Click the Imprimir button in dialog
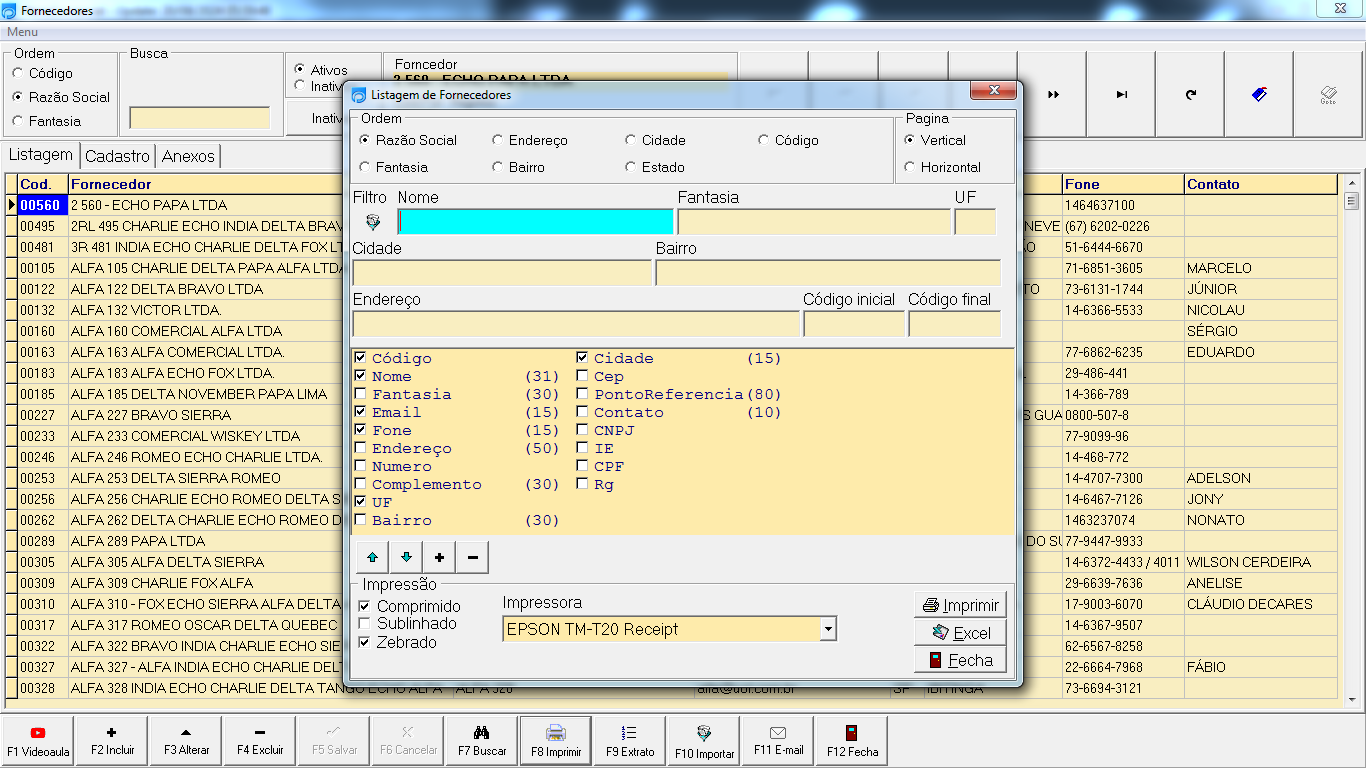This screenshot has width=1366, height=768. pyautogui.click(x=960, y=605)
